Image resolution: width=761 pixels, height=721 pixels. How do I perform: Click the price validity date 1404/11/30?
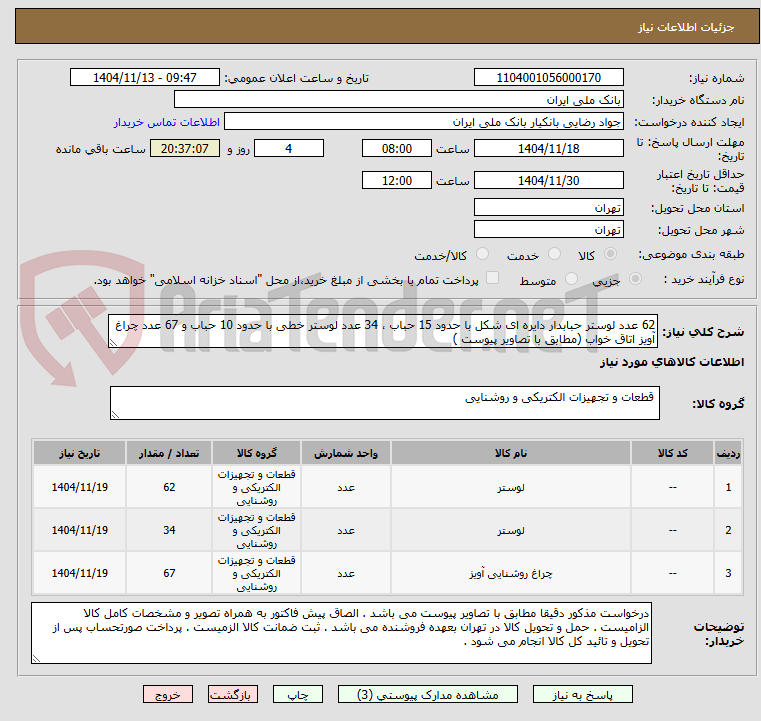[x=548, y=180]
